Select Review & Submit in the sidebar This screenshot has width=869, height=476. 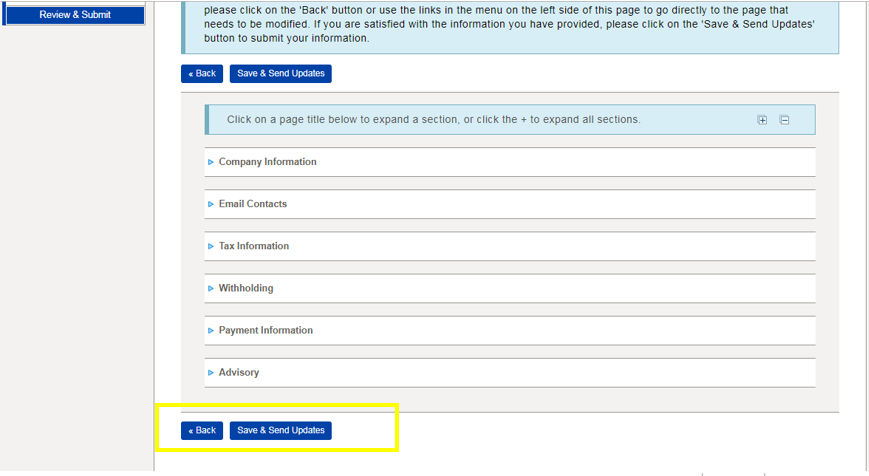(75, 15)
